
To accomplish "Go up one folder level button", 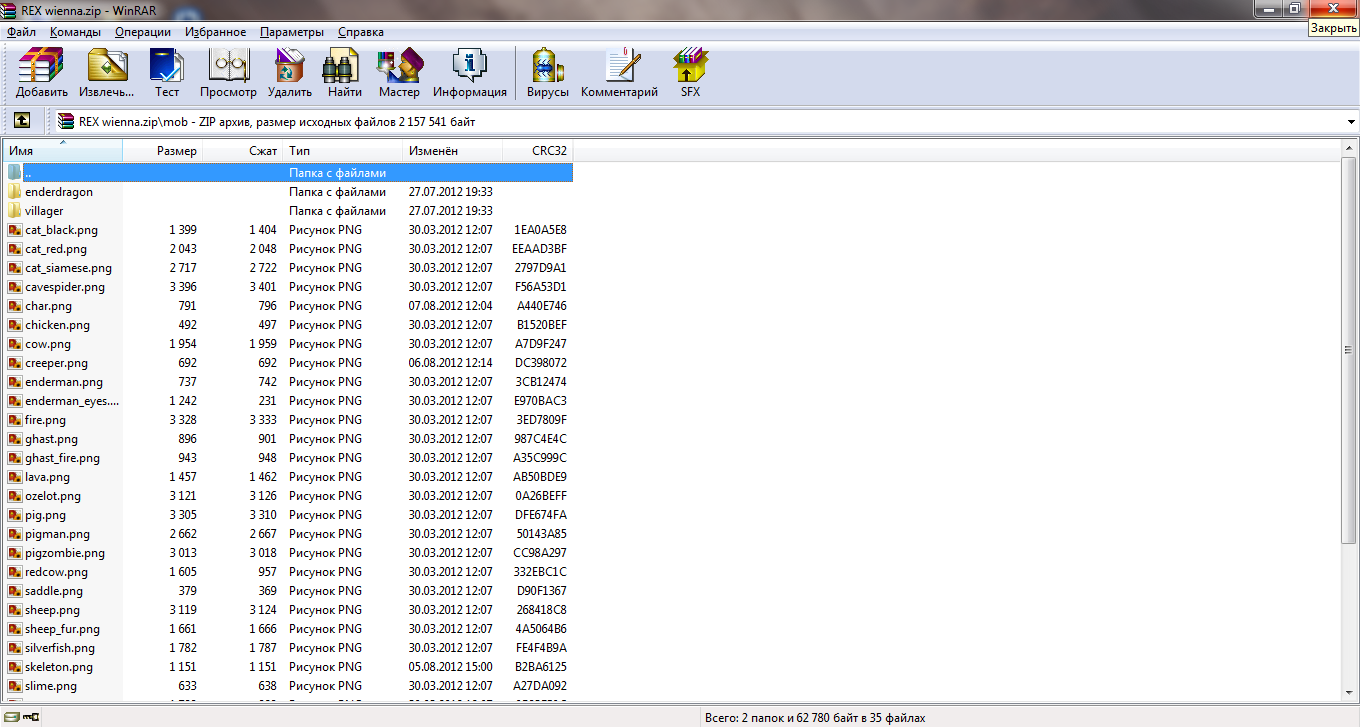I will coord(21,121).
